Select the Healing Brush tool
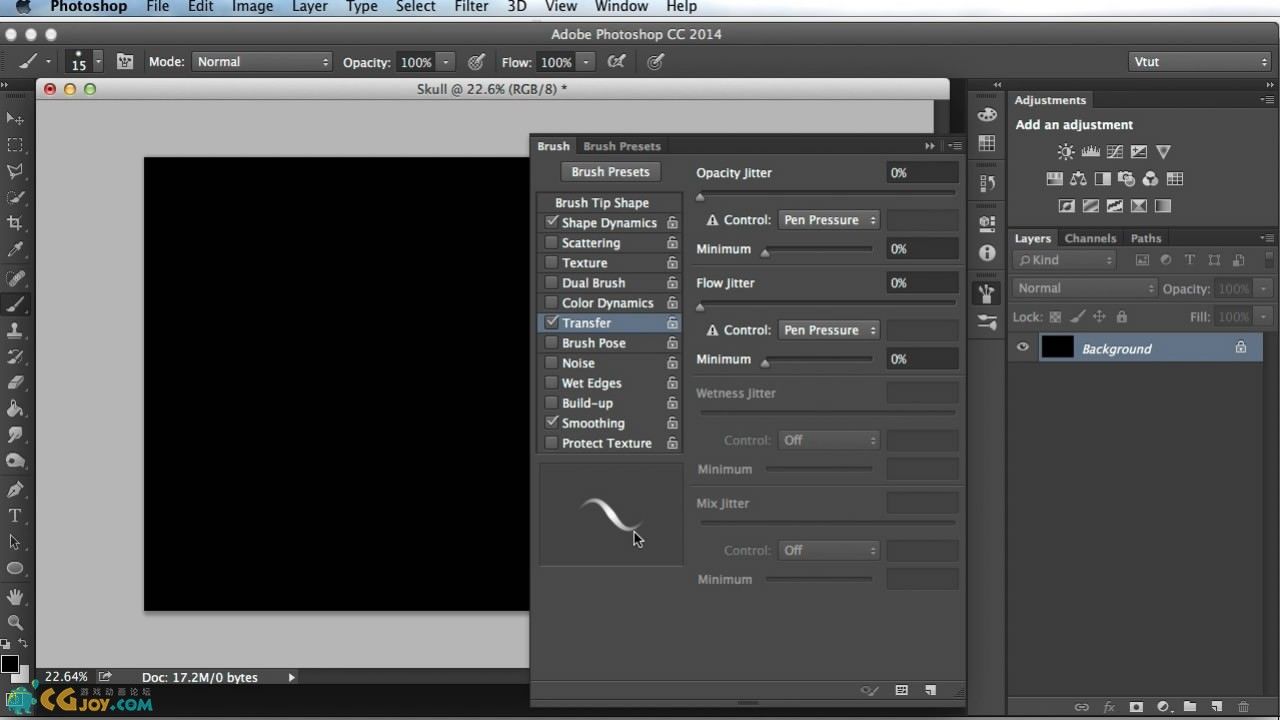Viewport: 1280px width, 720px height. click(x=15, y=279)
